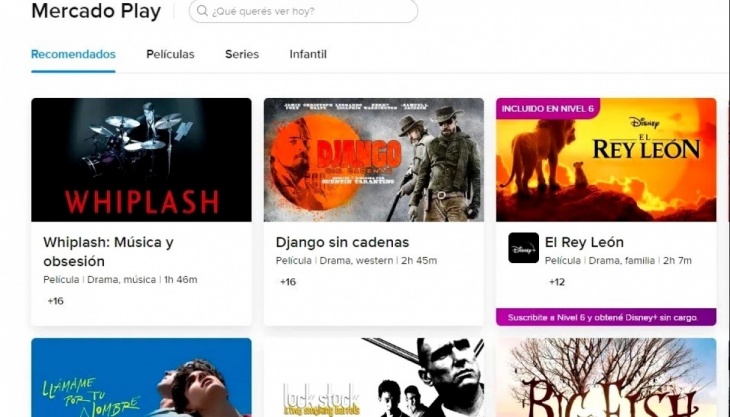Image resolution: width=730 pixels, height=417 pixels.
Task: Click Django's 'Drama, western | 2h 45m' info
Action: tap(378, 261)
